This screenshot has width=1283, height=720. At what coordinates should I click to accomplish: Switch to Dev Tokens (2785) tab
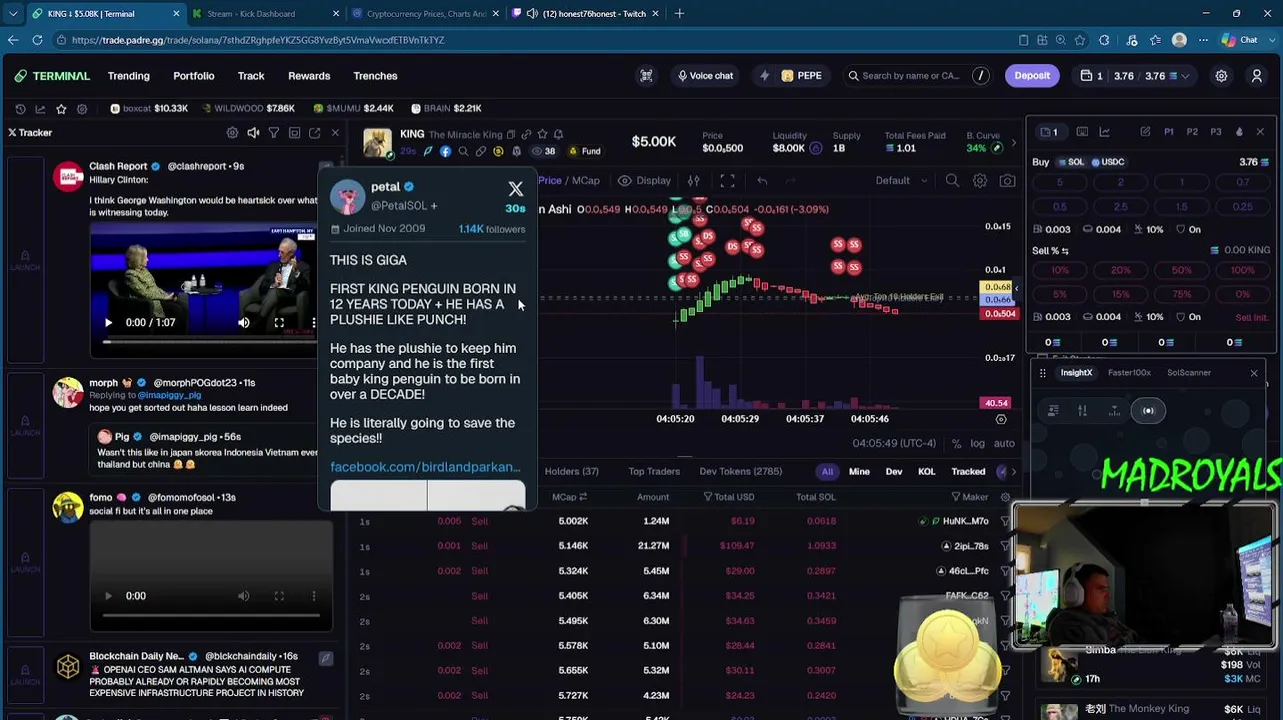pyautogui.click(x=741, y=471)
